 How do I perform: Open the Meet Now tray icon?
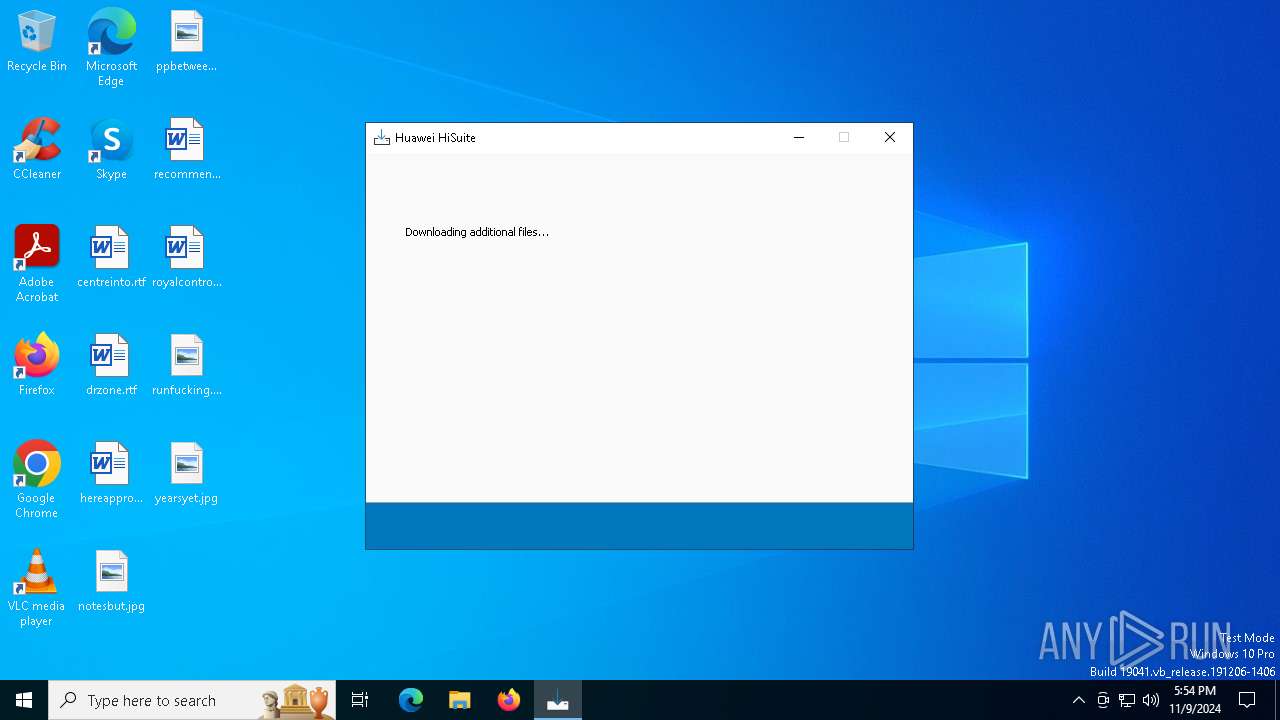click(x=1103, y=700)
